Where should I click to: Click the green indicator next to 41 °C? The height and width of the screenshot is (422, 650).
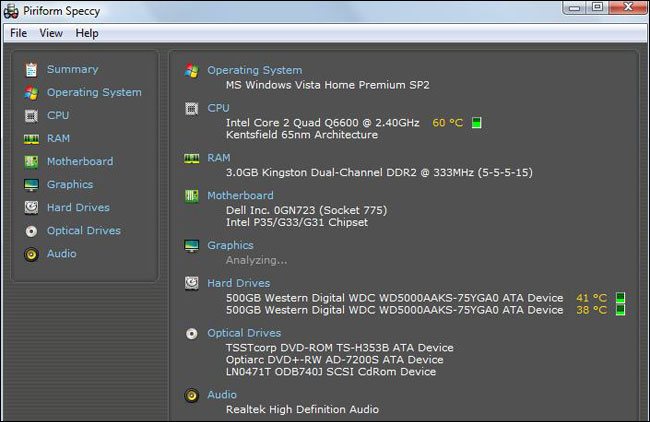click(620, 298)
